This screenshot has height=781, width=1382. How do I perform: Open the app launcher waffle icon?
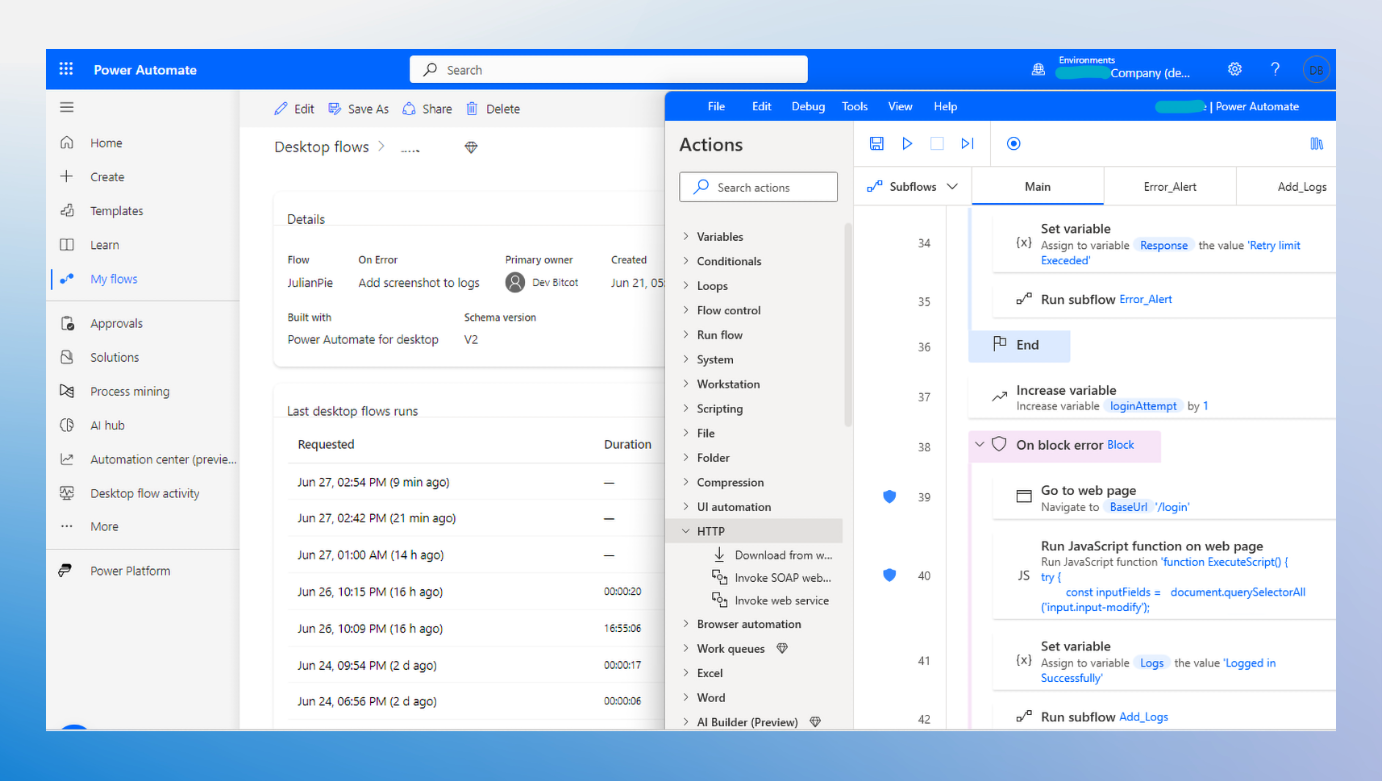[x=66, y=70]
